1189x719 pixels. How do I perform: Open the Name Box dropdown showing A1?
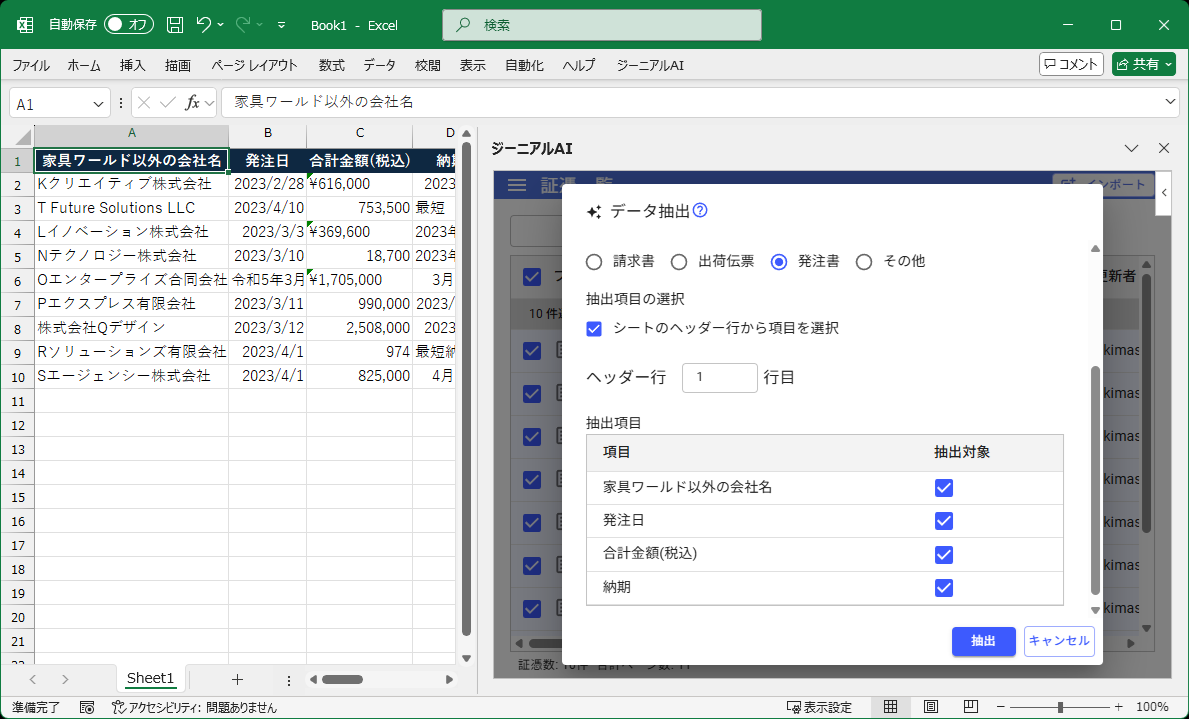pyautogui.click(x=98, y=102)
